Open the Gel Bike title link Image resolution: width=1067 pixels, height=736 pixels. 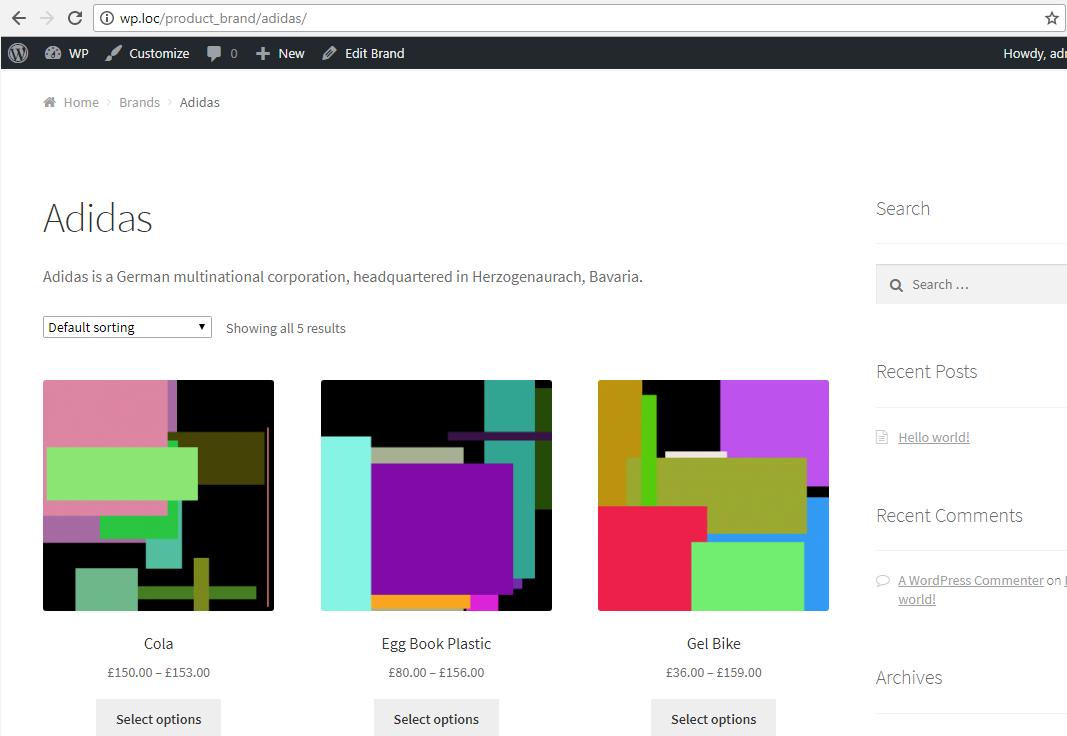(714, 643)
